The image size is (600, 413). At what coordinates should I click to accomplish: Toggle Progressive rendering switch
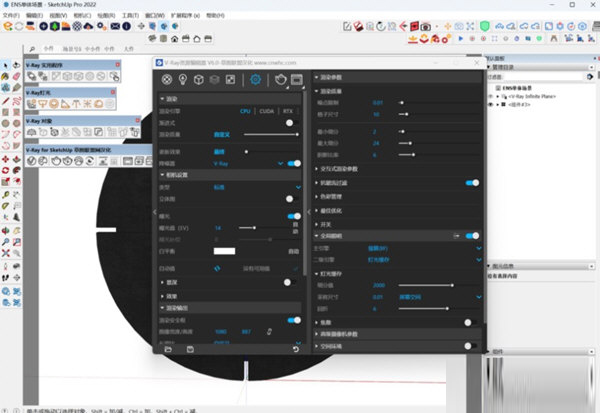coord(291,123)
